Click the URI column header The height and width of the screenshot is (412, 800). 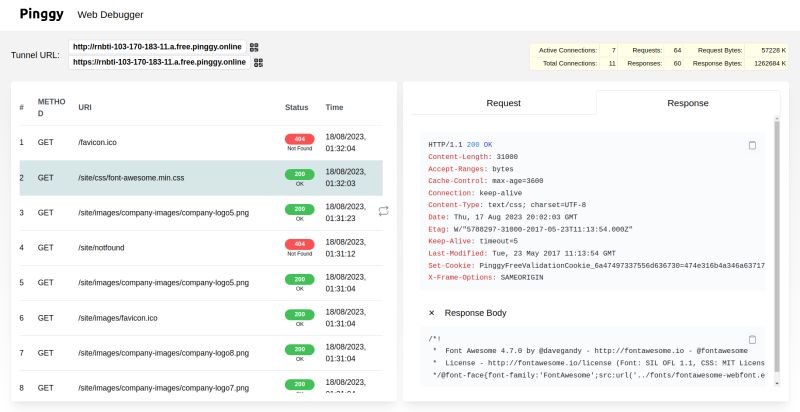coord(85,108)
